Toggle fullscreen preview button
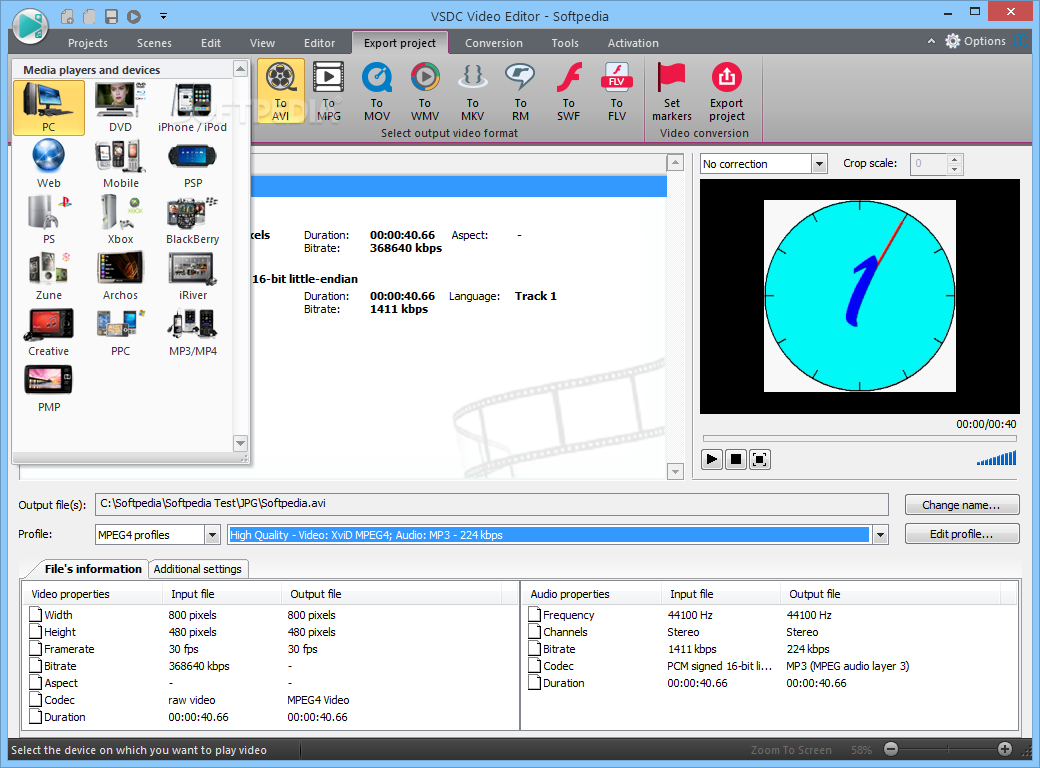This screenshot has width=1040, height=768. [759, 459]
